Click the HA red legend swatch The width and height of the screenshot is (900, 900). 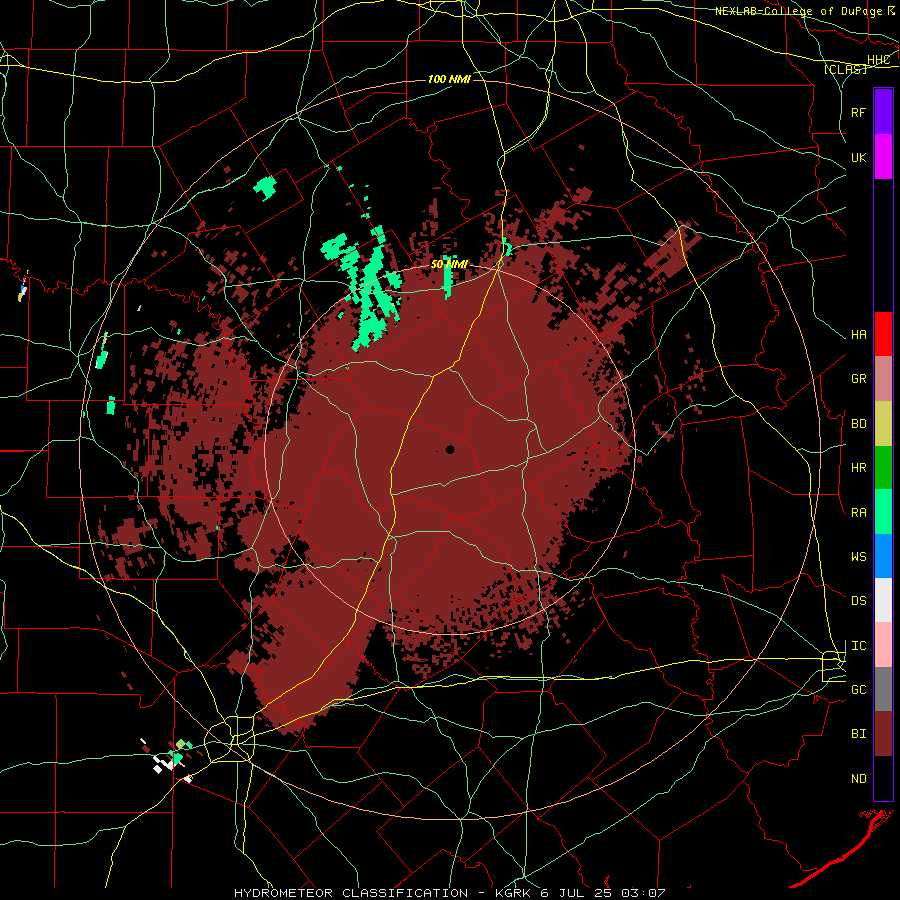point(883,334)
